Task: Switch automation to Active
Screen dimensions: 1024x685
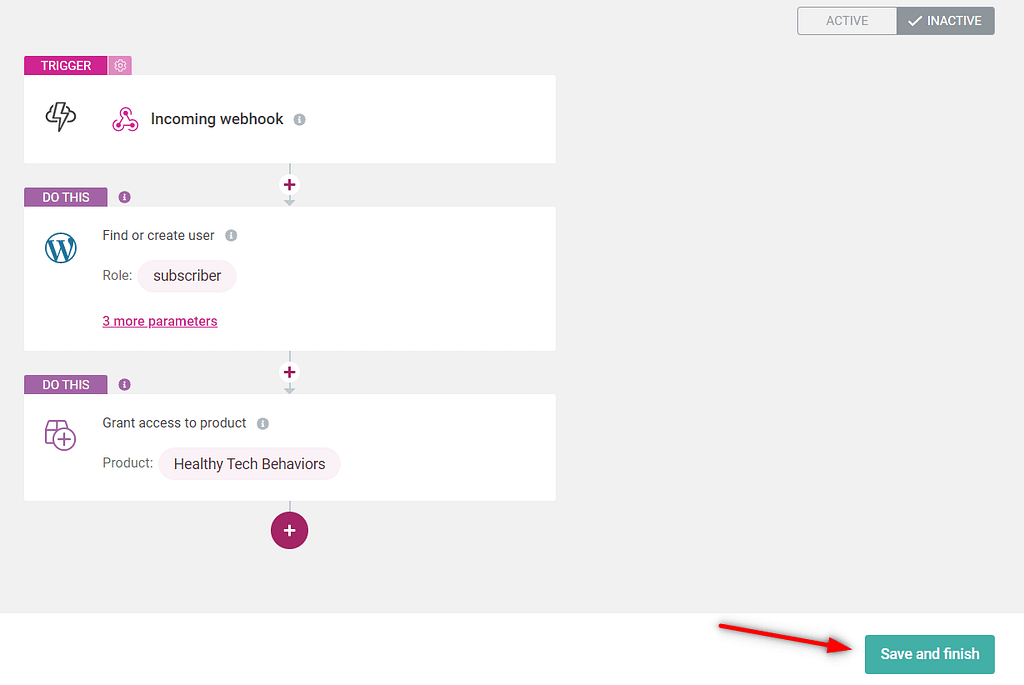Action: (847, 21)
